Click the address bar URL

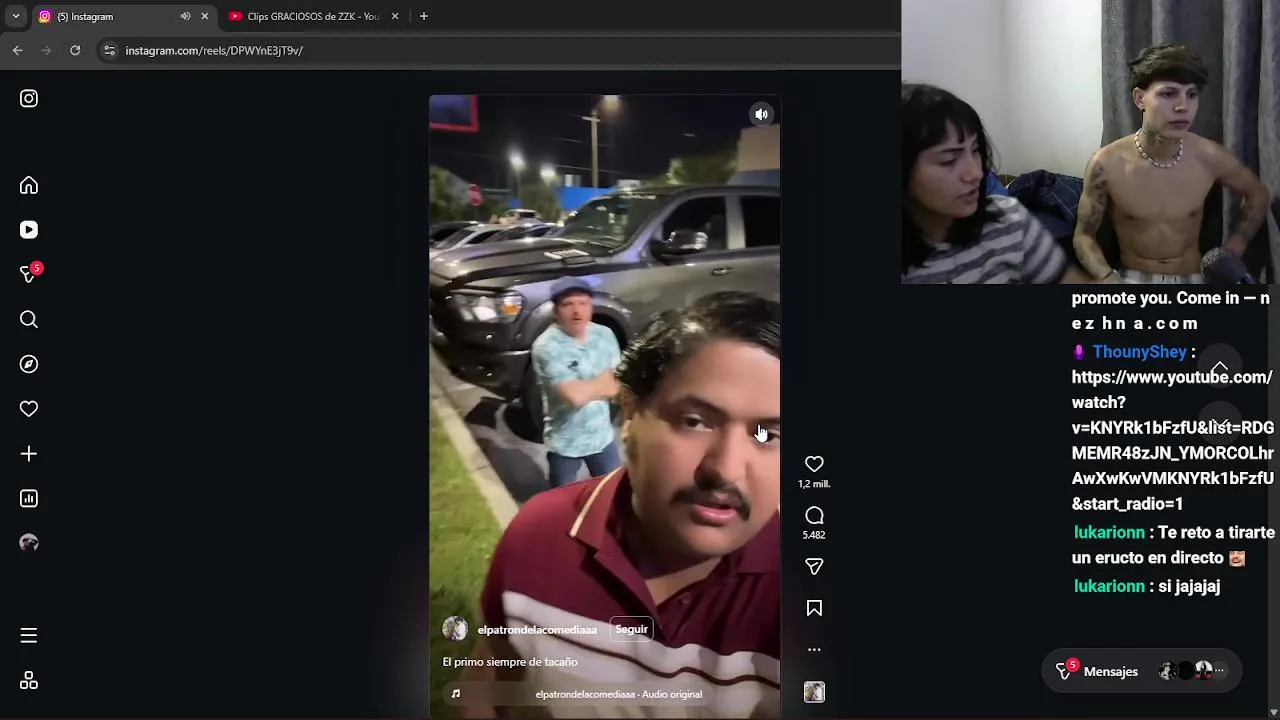coord(214,50)
